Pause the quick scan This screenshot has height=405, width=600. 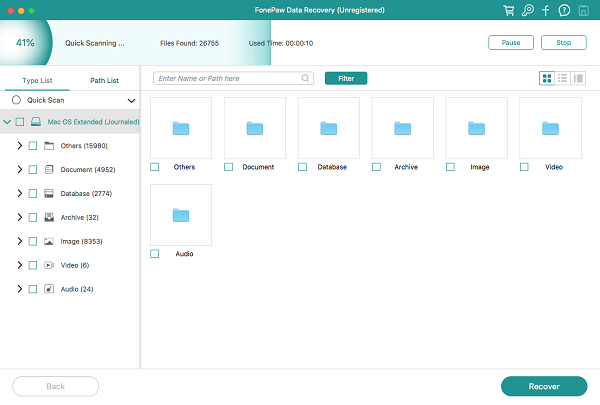coord(511,42)
